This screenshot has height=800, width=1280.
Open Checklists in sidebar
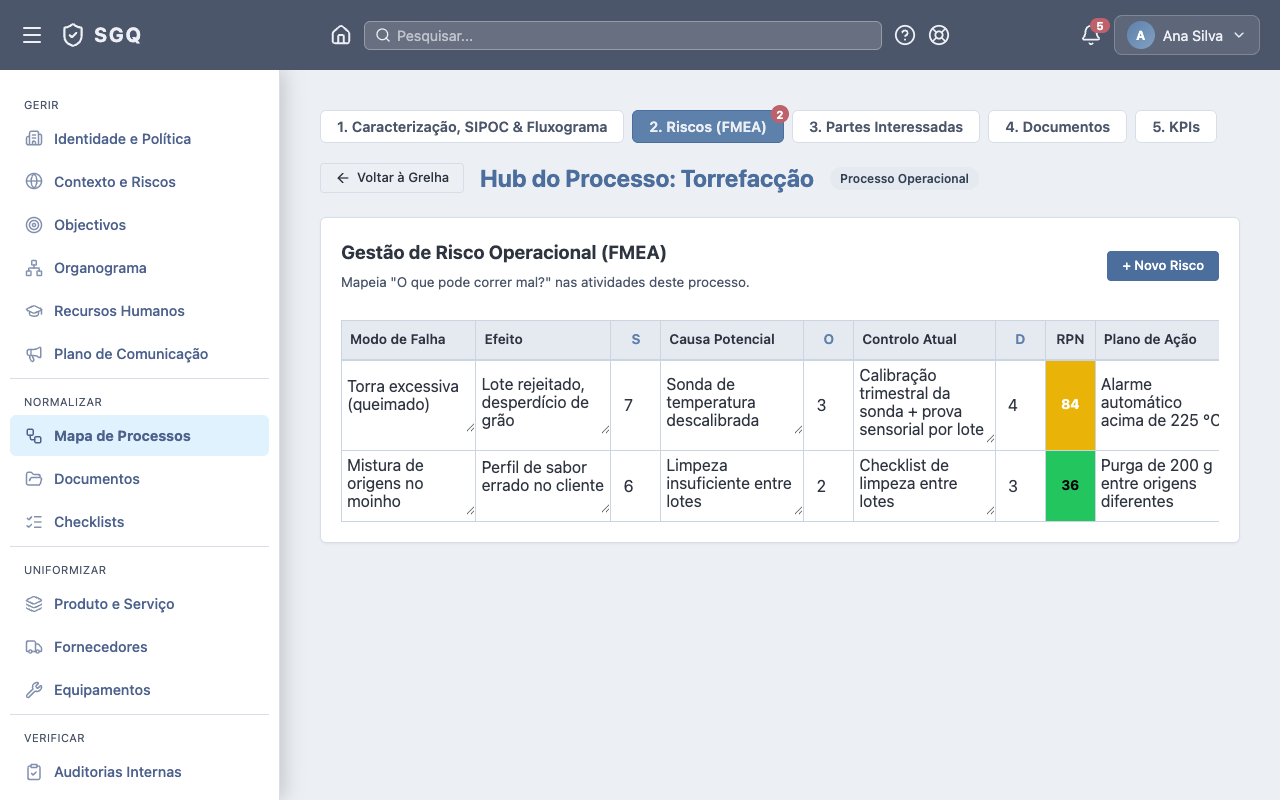[x=139, y=522]
